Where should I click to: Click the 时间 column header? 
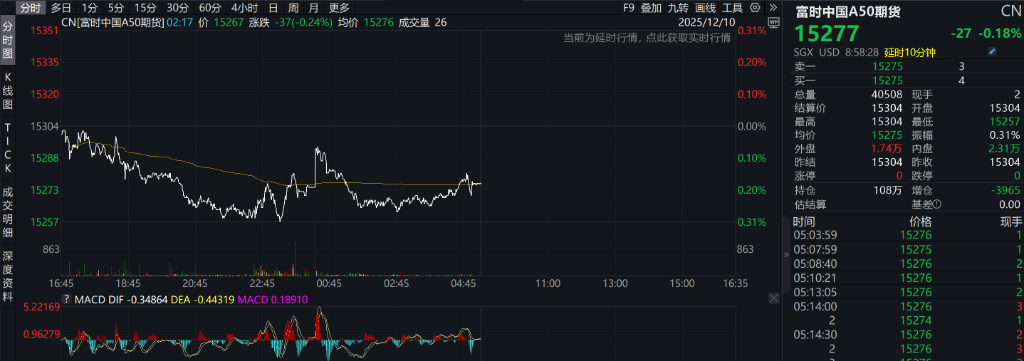click(x=804, y=221)
